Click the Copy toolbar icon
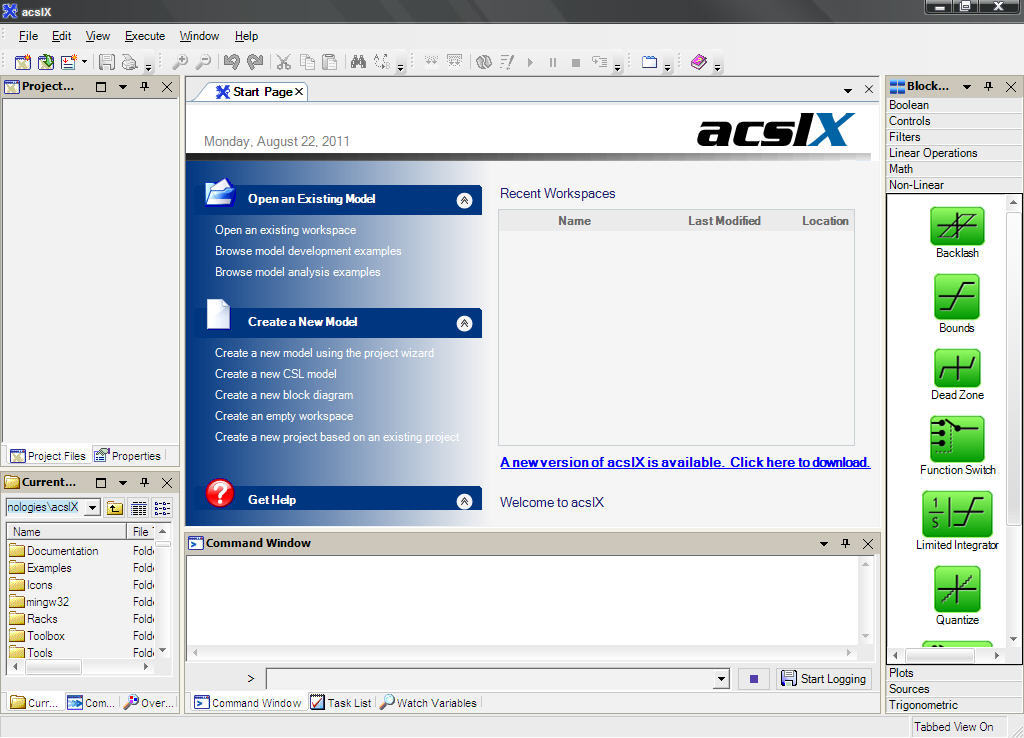Viewport: 1024px width, 738px height. (307, 62)
